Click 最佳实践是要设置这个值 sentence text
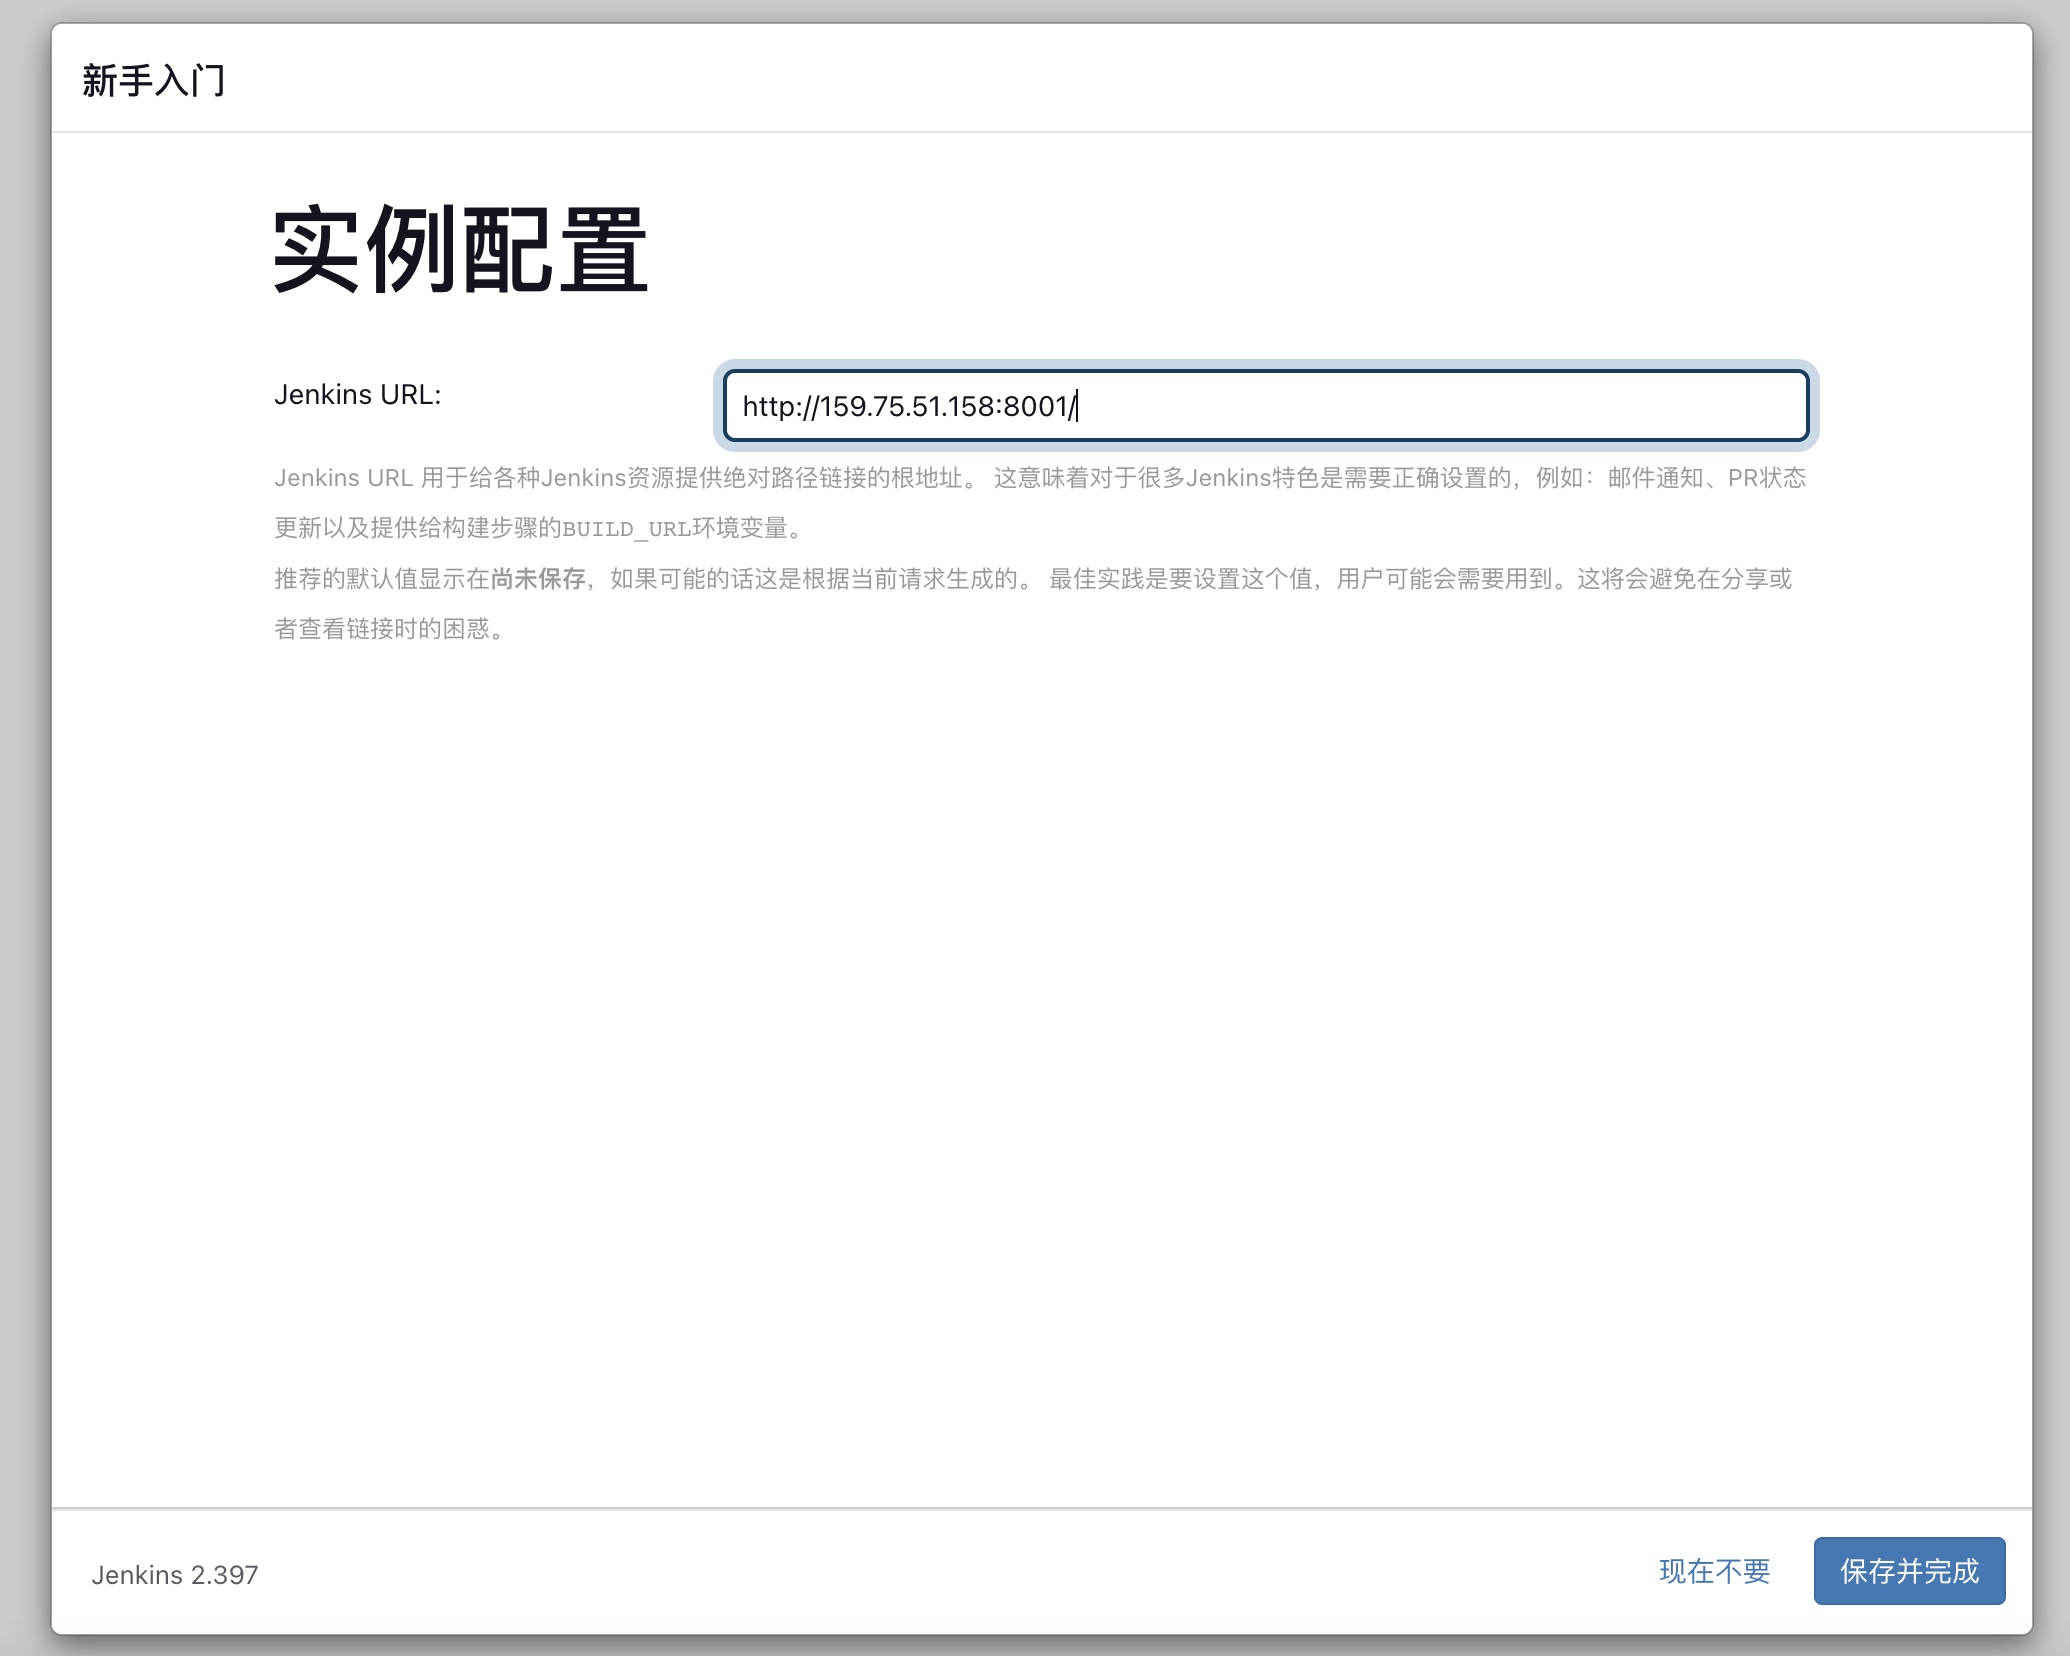The width and height of the screenshot is (2070, 1656). click(1180, 579)
